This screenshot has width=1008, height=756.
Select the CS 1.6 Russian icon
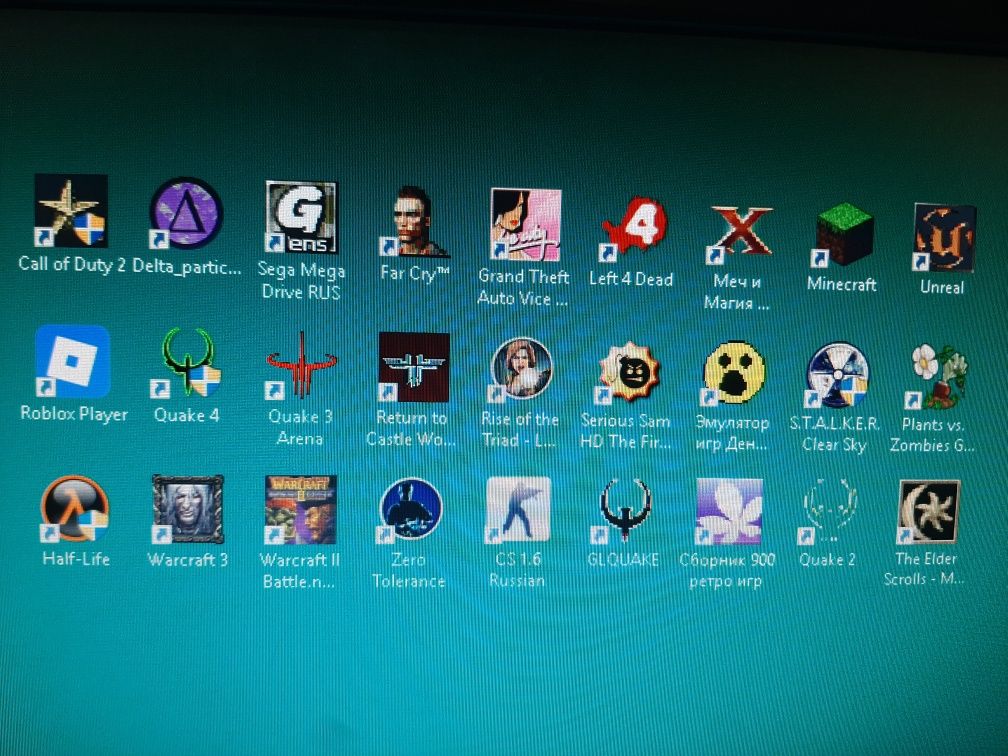[x=518, y=510]
